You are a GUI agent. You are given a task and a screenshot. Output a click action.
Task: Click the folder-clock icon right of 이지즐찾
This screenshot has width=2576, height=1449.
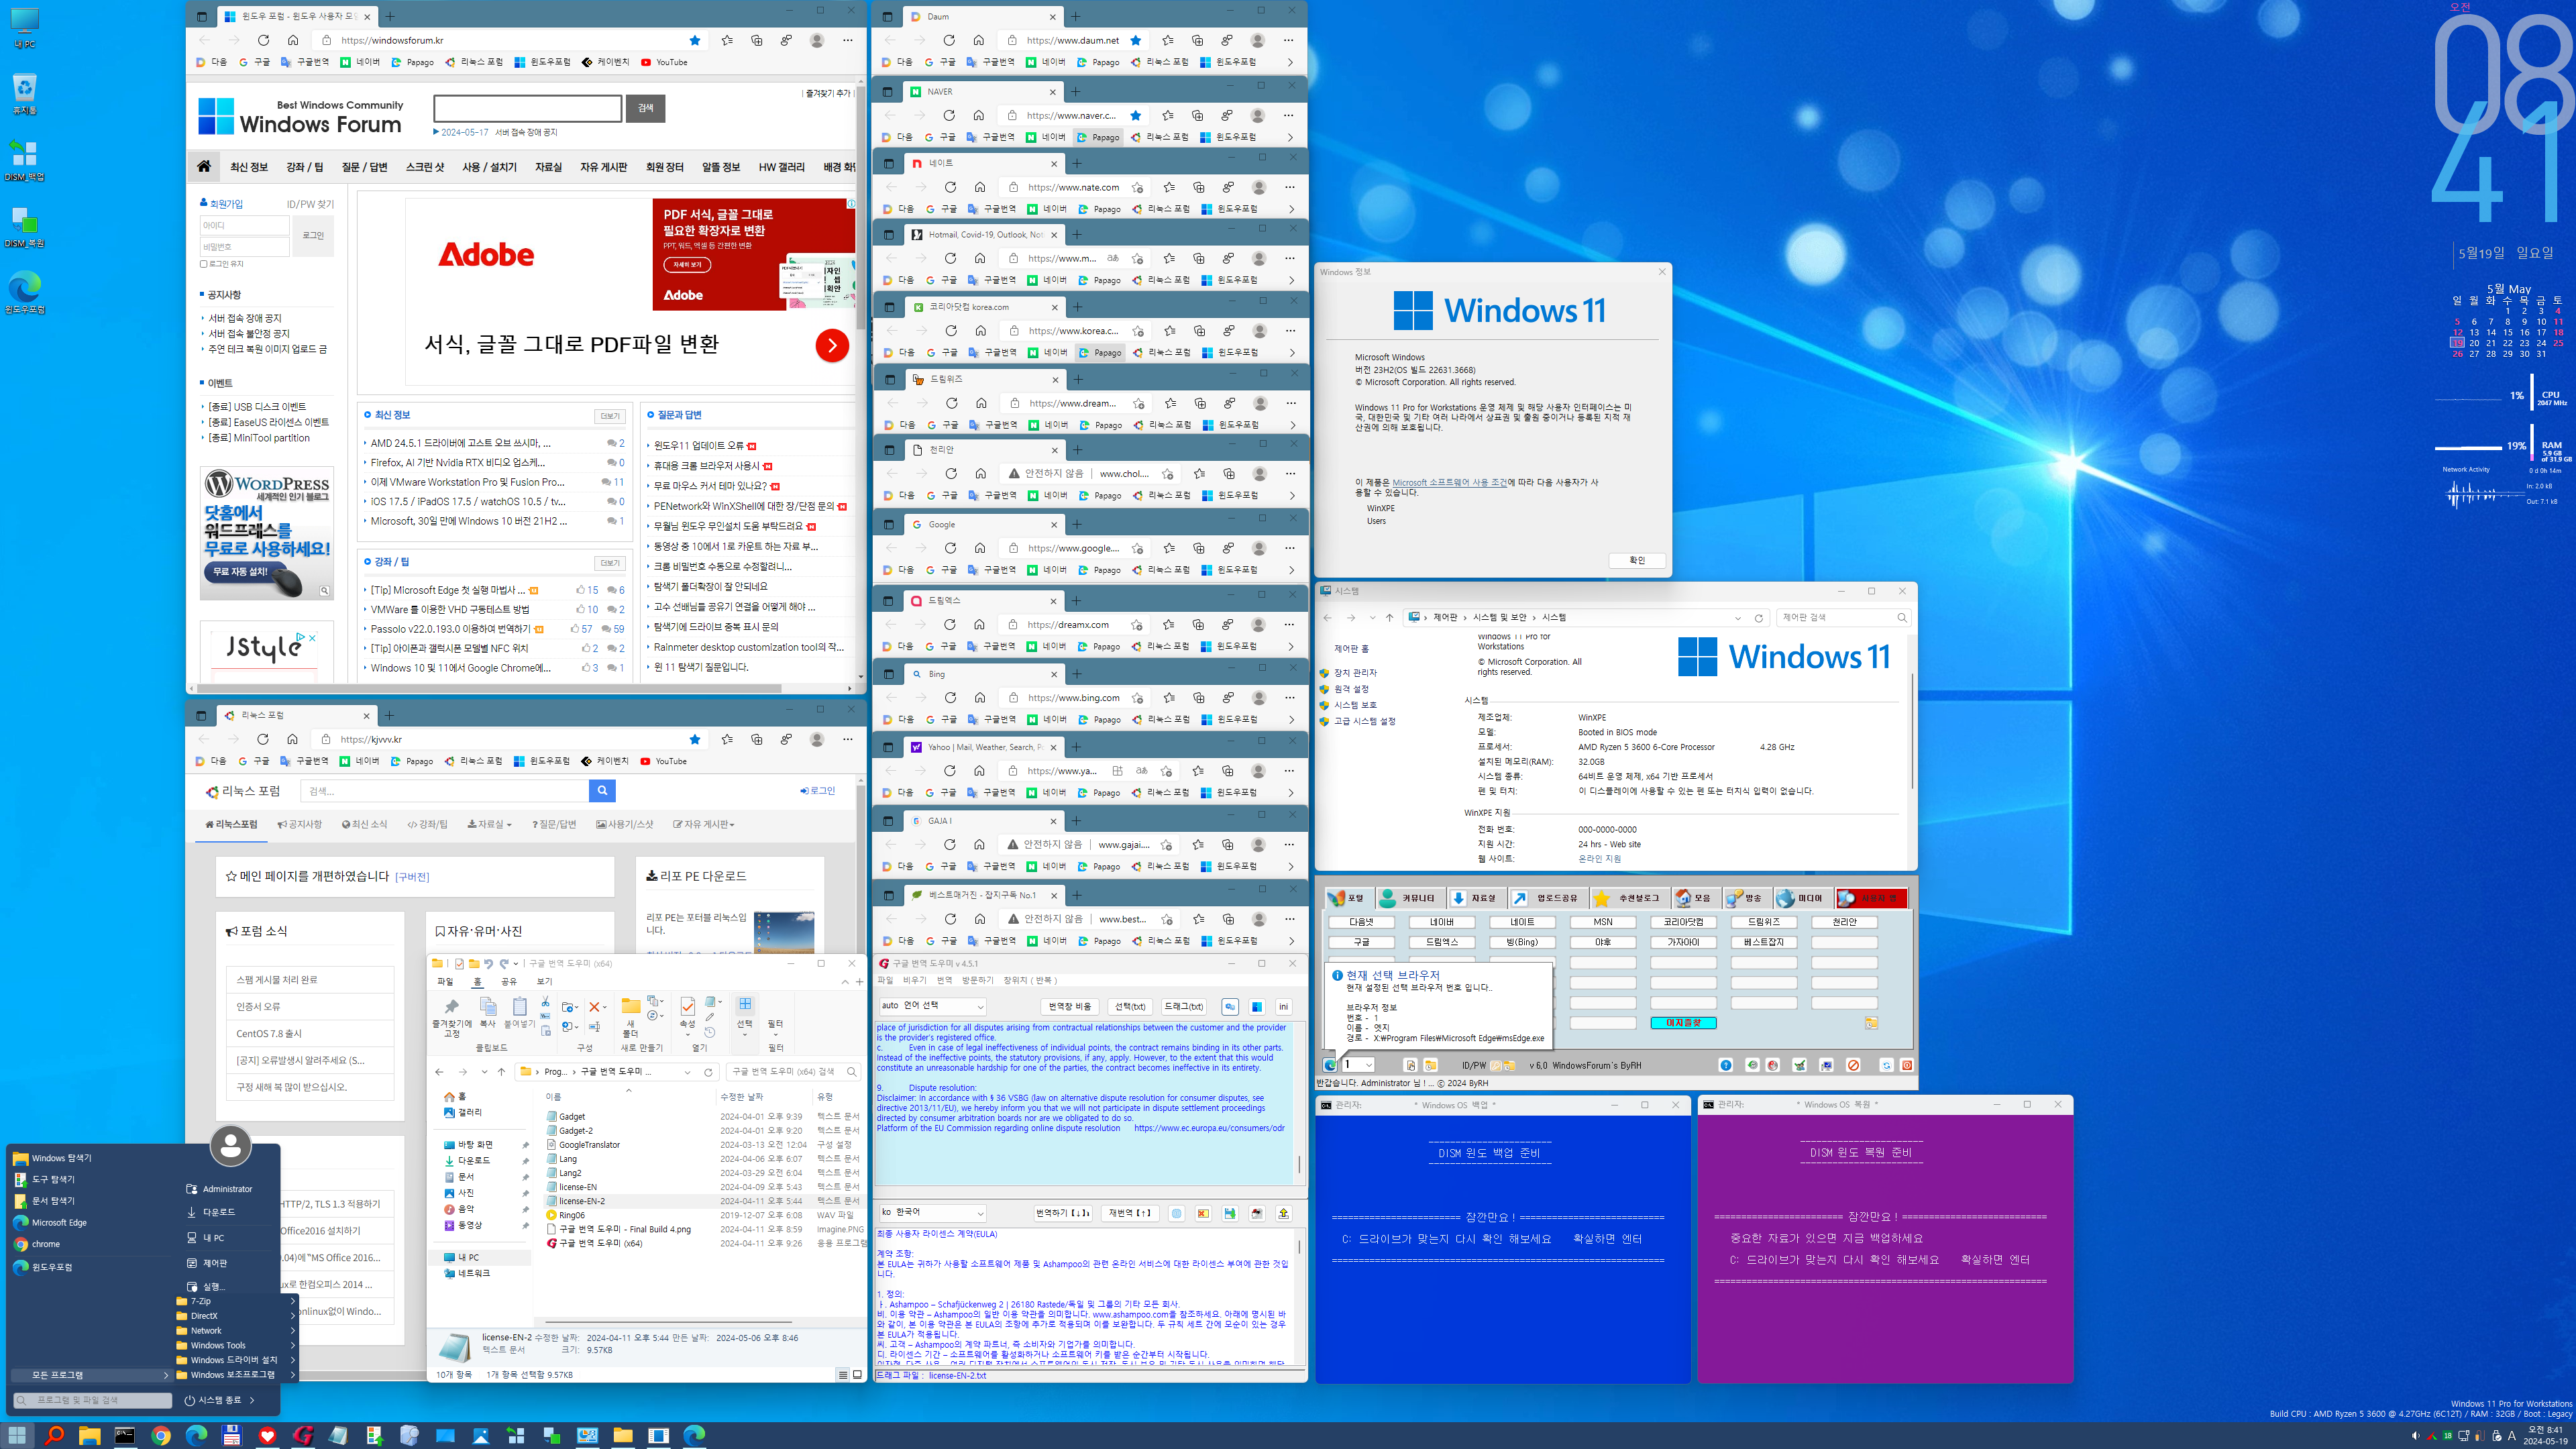1871,1023
